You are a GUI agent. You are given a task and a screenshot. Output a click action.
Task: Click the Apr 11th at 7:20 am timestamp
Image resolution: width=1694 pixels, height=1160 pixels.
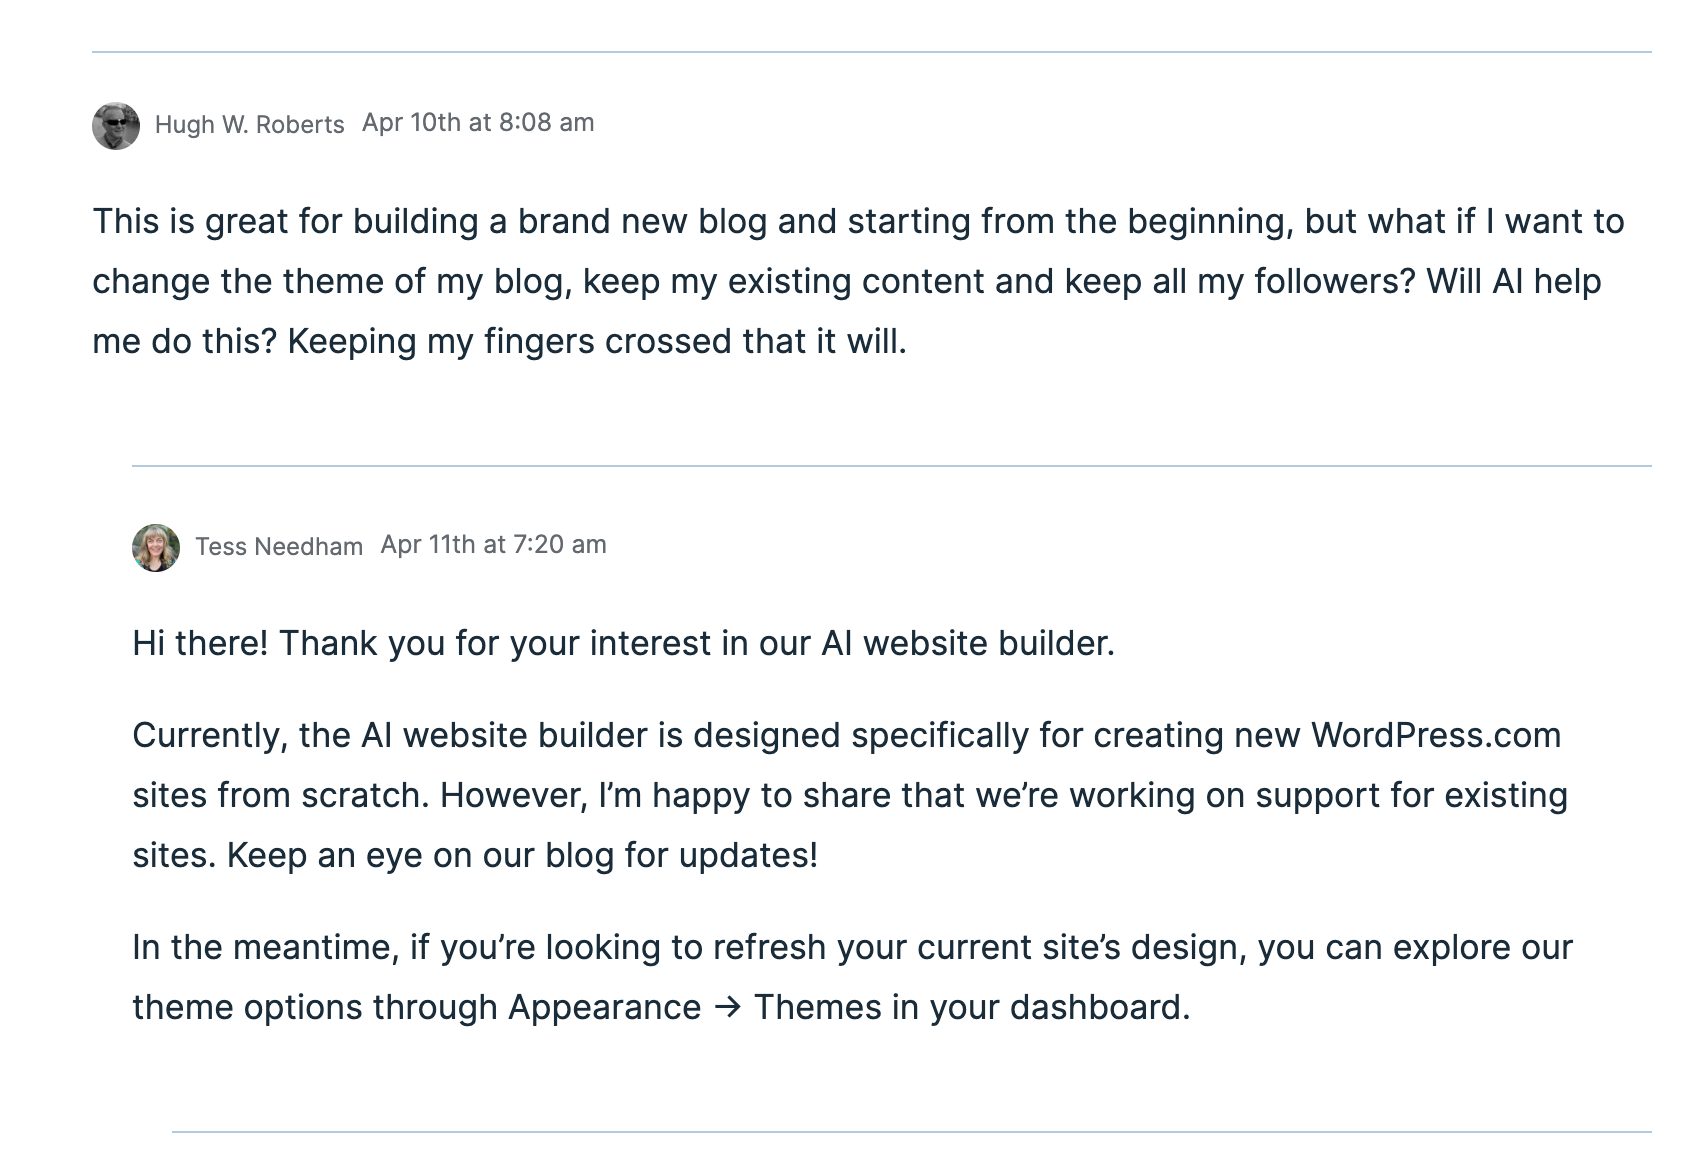click(x=493, y=545)
